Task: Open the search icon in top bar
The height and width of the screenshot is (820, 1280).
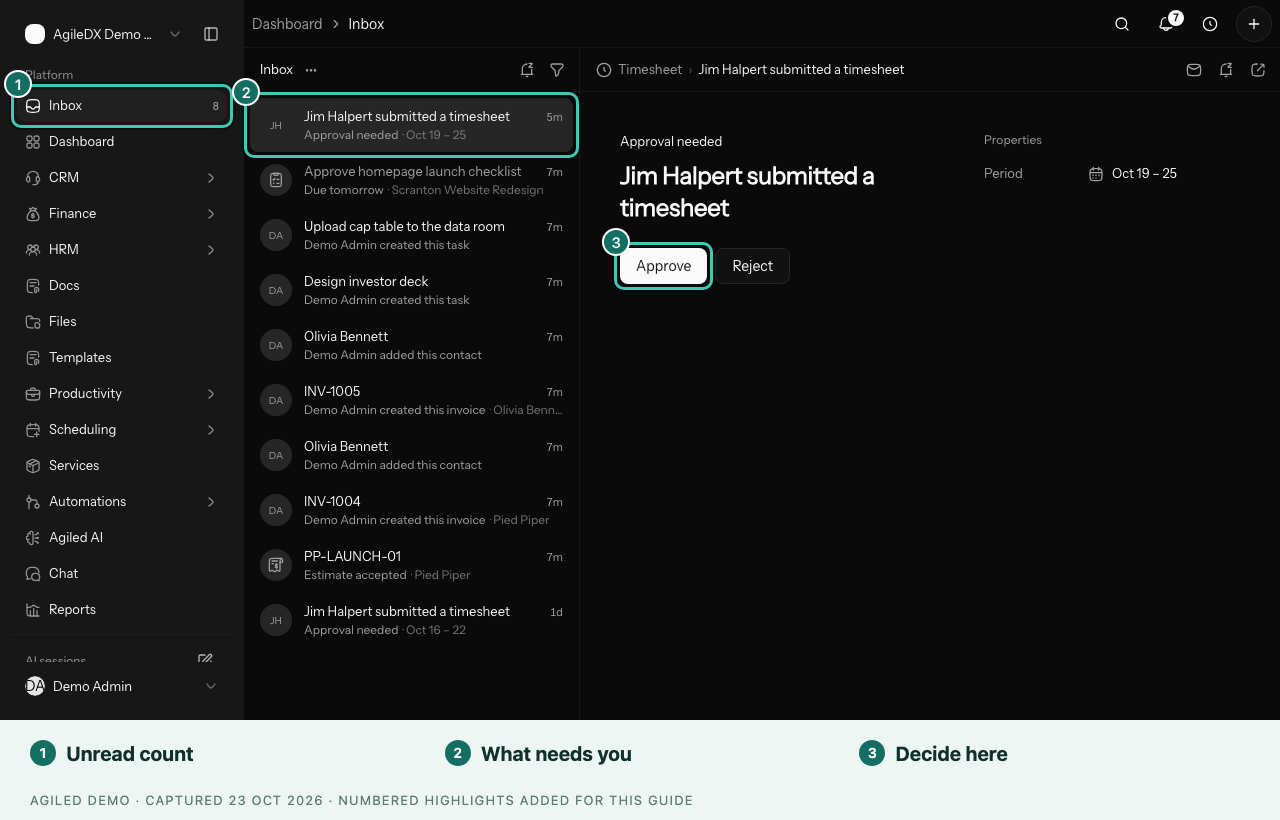Action: (x=1122, y=24)
